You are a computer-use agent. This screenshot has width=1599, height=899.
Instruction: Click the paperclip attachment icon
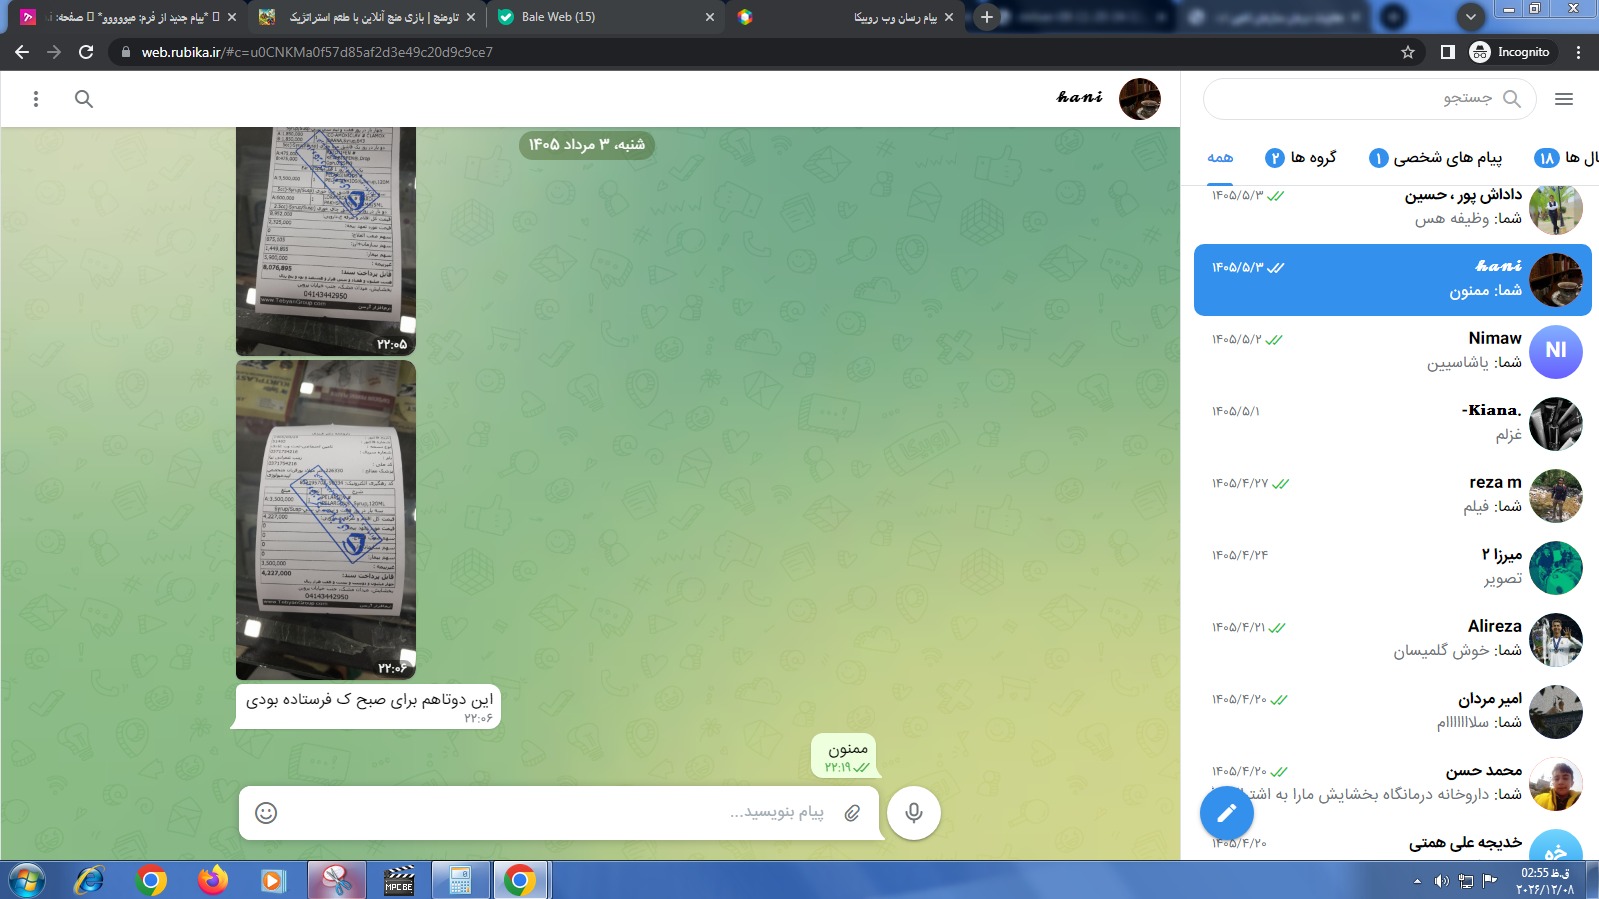(x=852, y=813)
